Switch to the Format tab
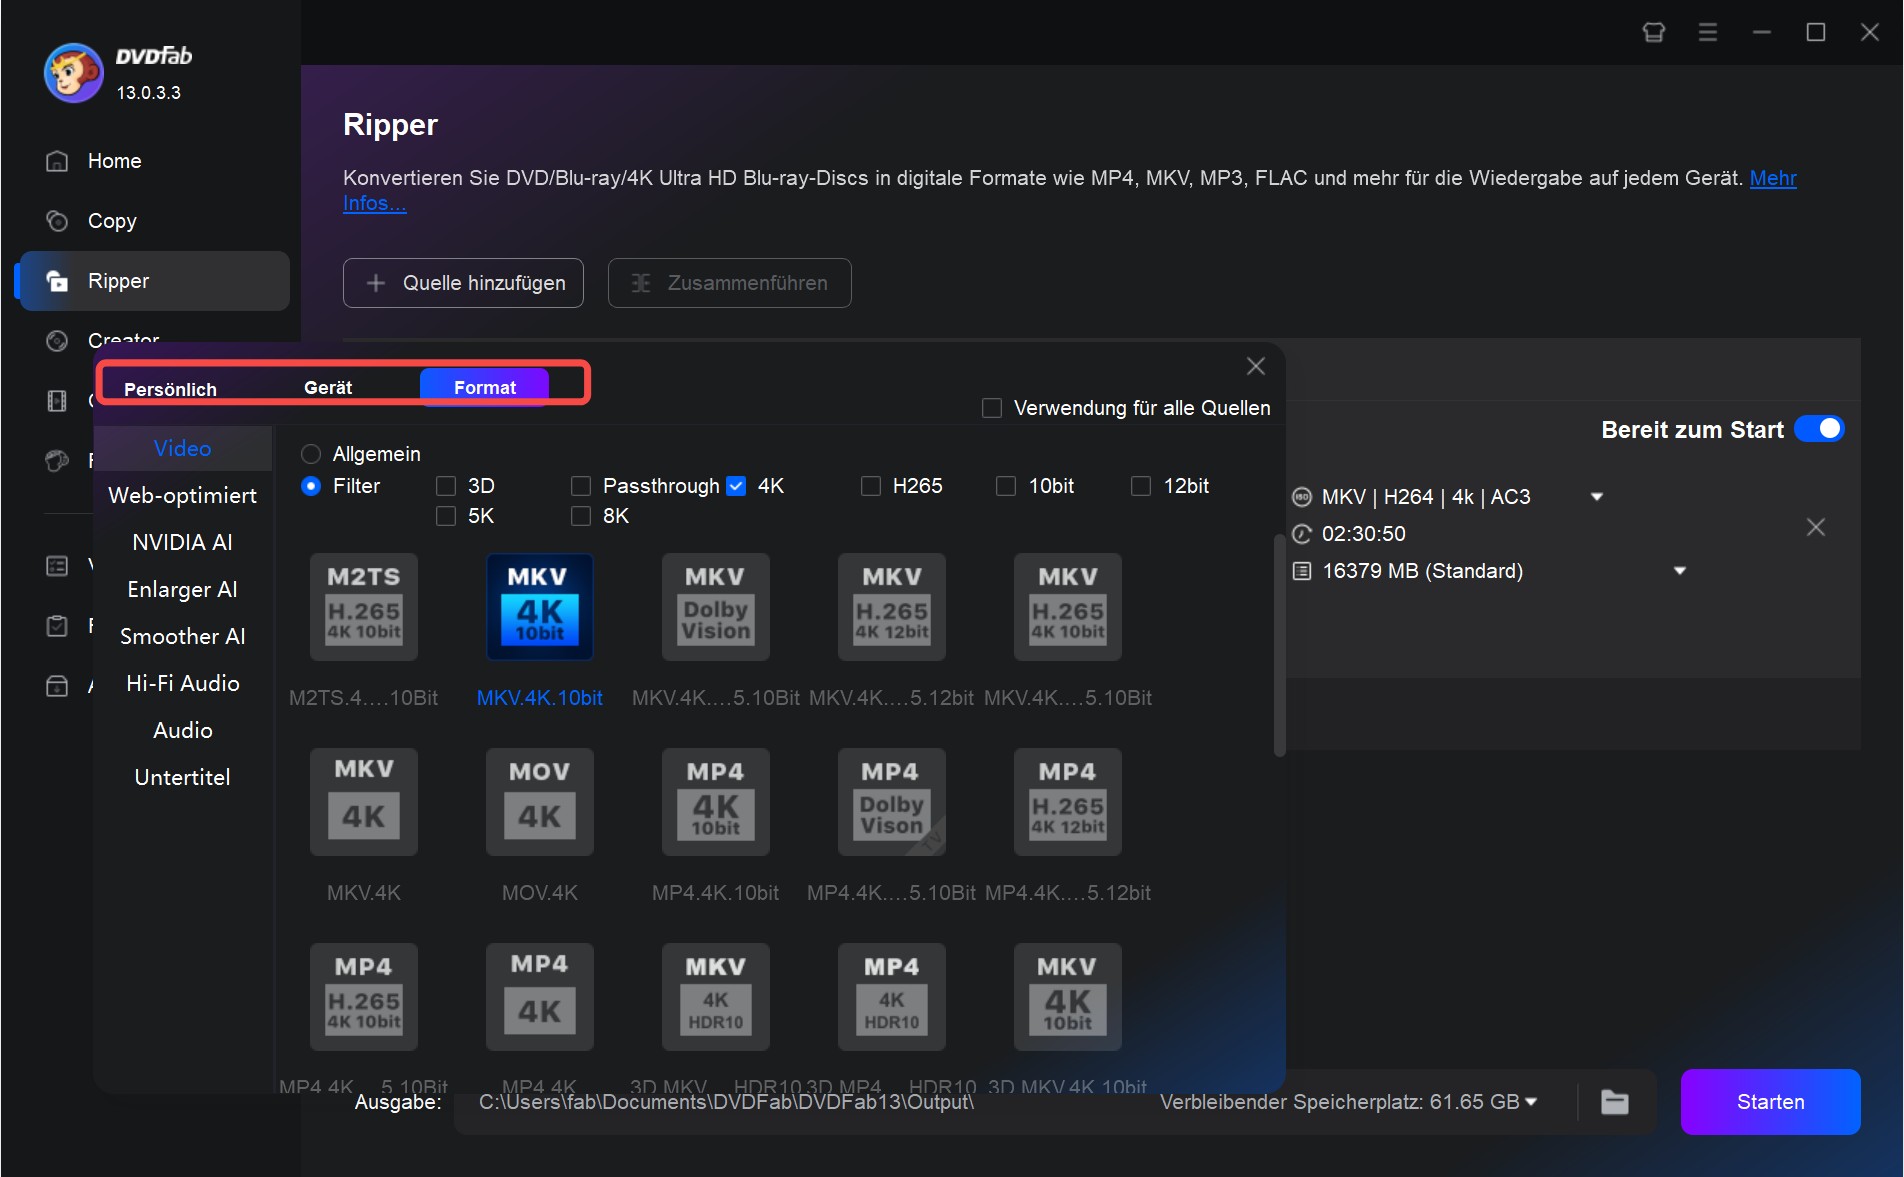 (484, 387)
